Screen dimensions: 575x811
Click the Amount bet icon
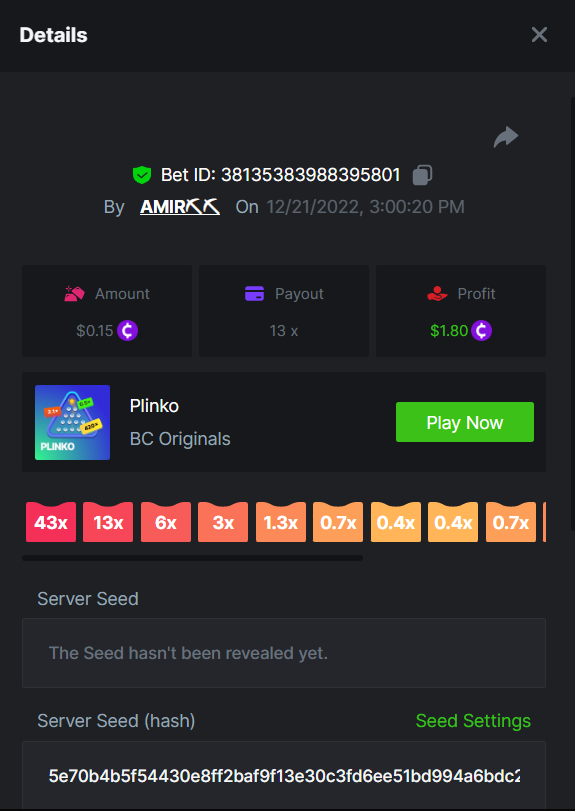[74, 294]
